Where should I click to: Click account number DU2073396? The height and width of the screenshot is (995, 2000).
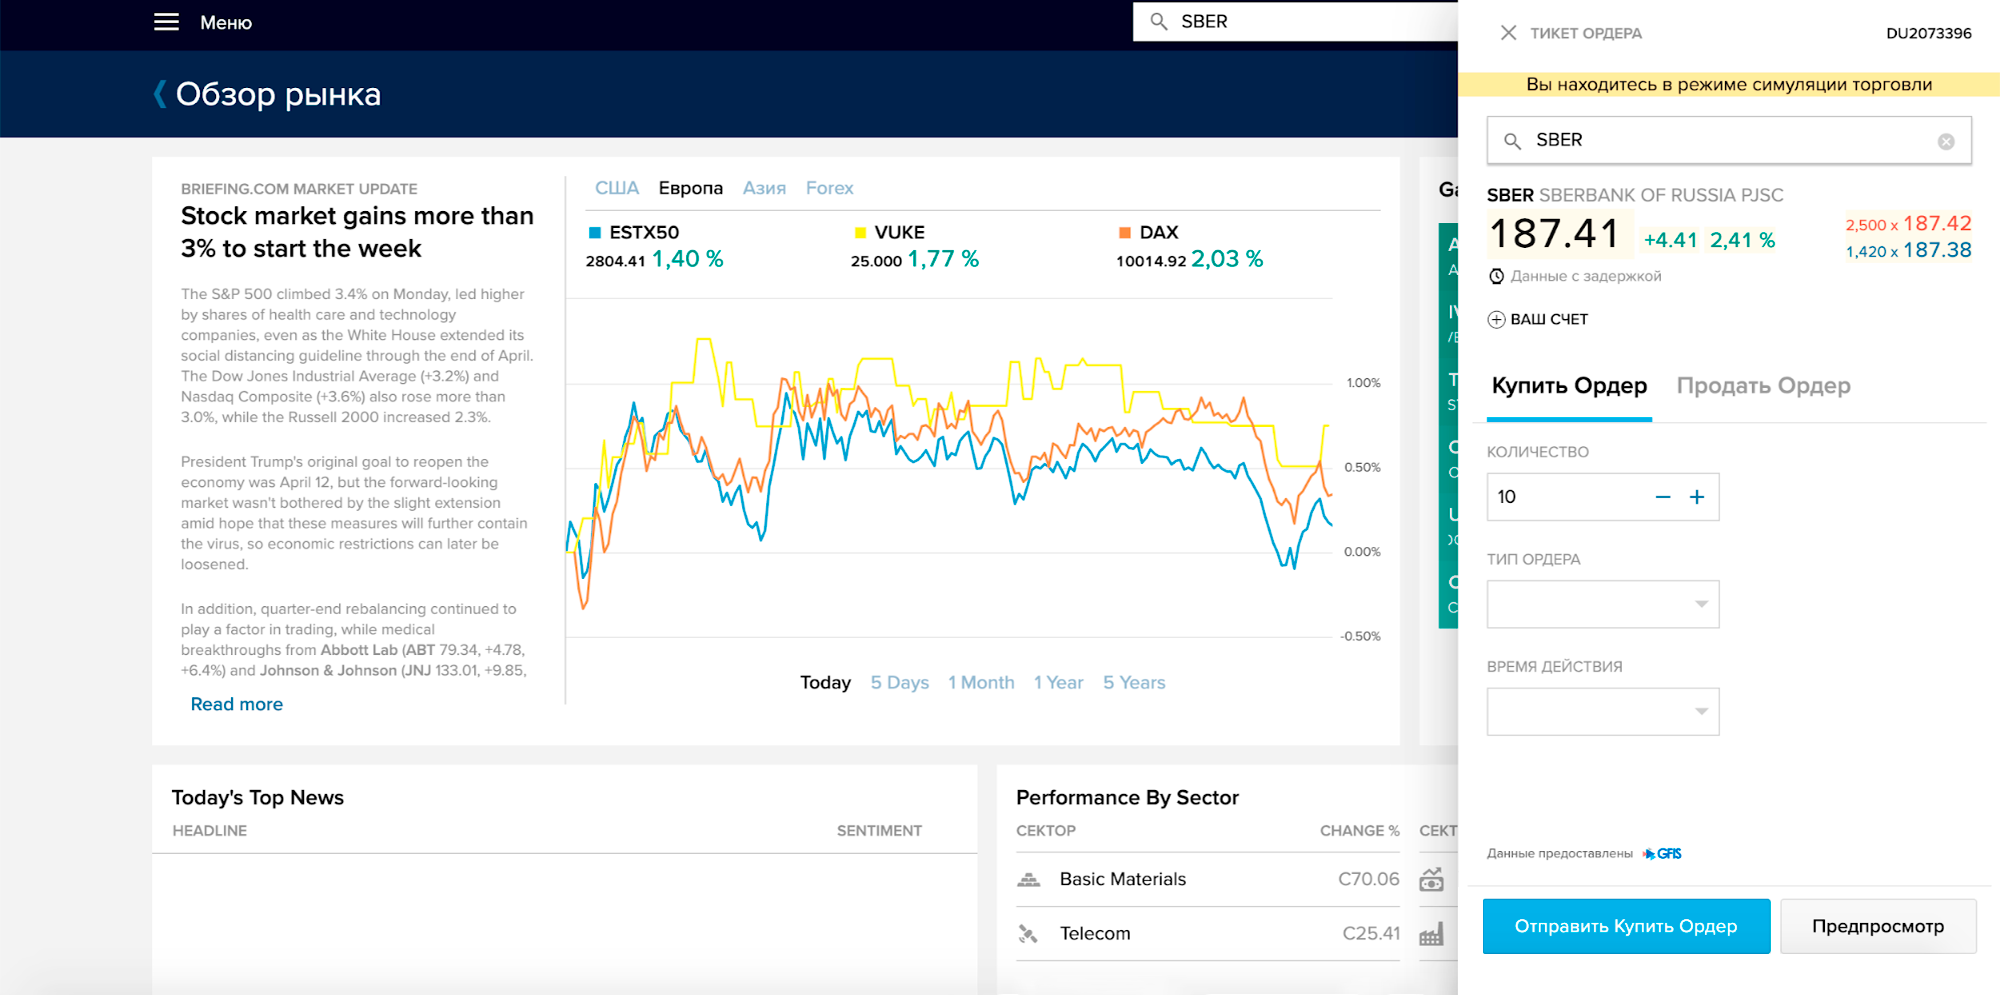click(x=1928, y=33)
